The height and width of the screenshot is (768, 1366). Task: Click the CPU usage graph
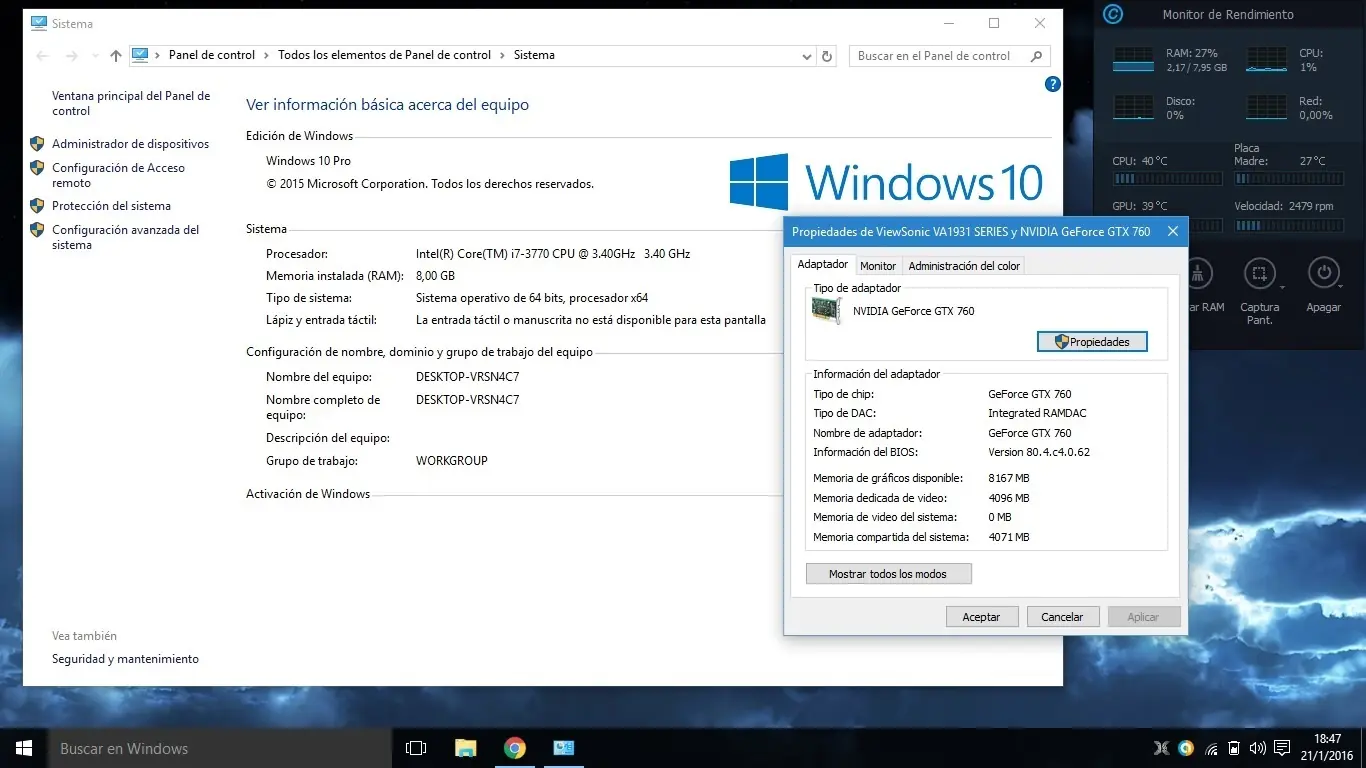[1266, 60]
